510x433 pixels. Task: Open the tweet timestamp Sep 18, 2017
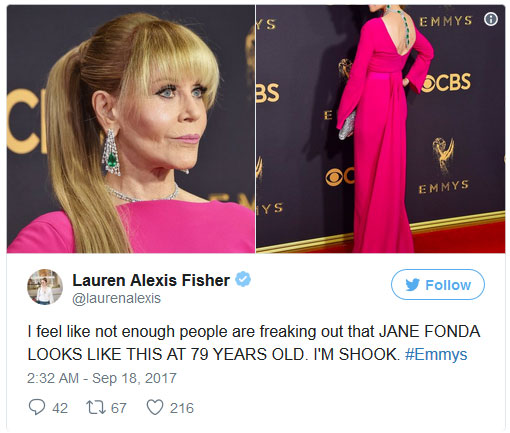point(102,378)
